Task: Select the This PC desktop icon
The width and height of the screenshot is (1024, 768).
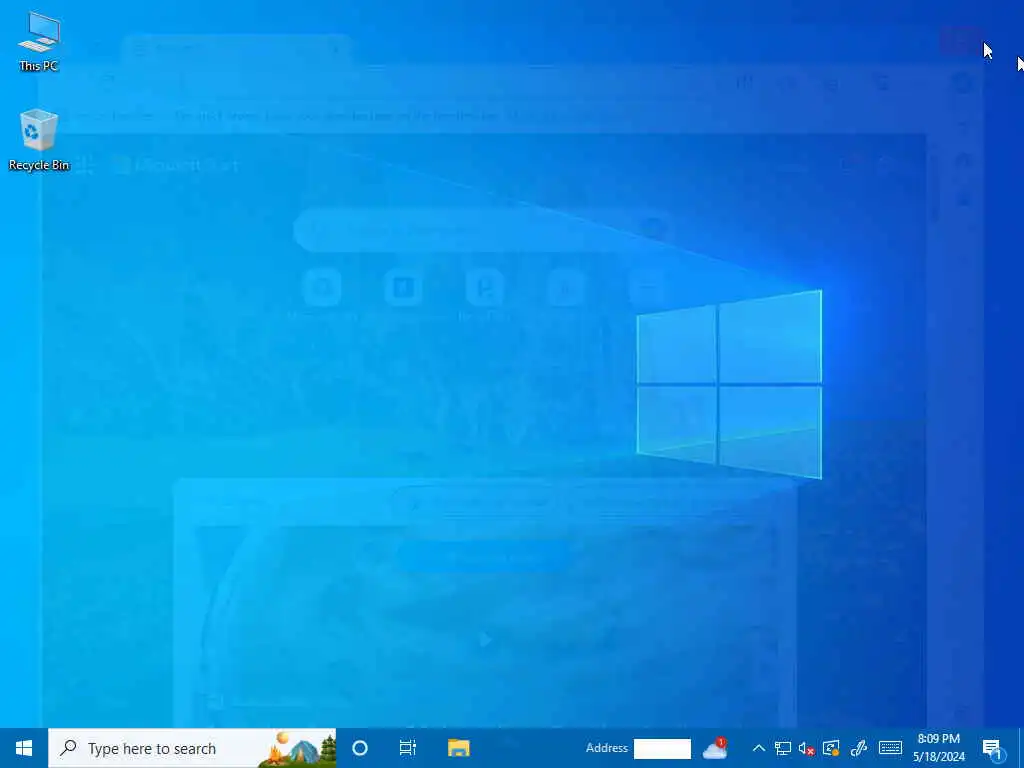Action: pos(39,41)
